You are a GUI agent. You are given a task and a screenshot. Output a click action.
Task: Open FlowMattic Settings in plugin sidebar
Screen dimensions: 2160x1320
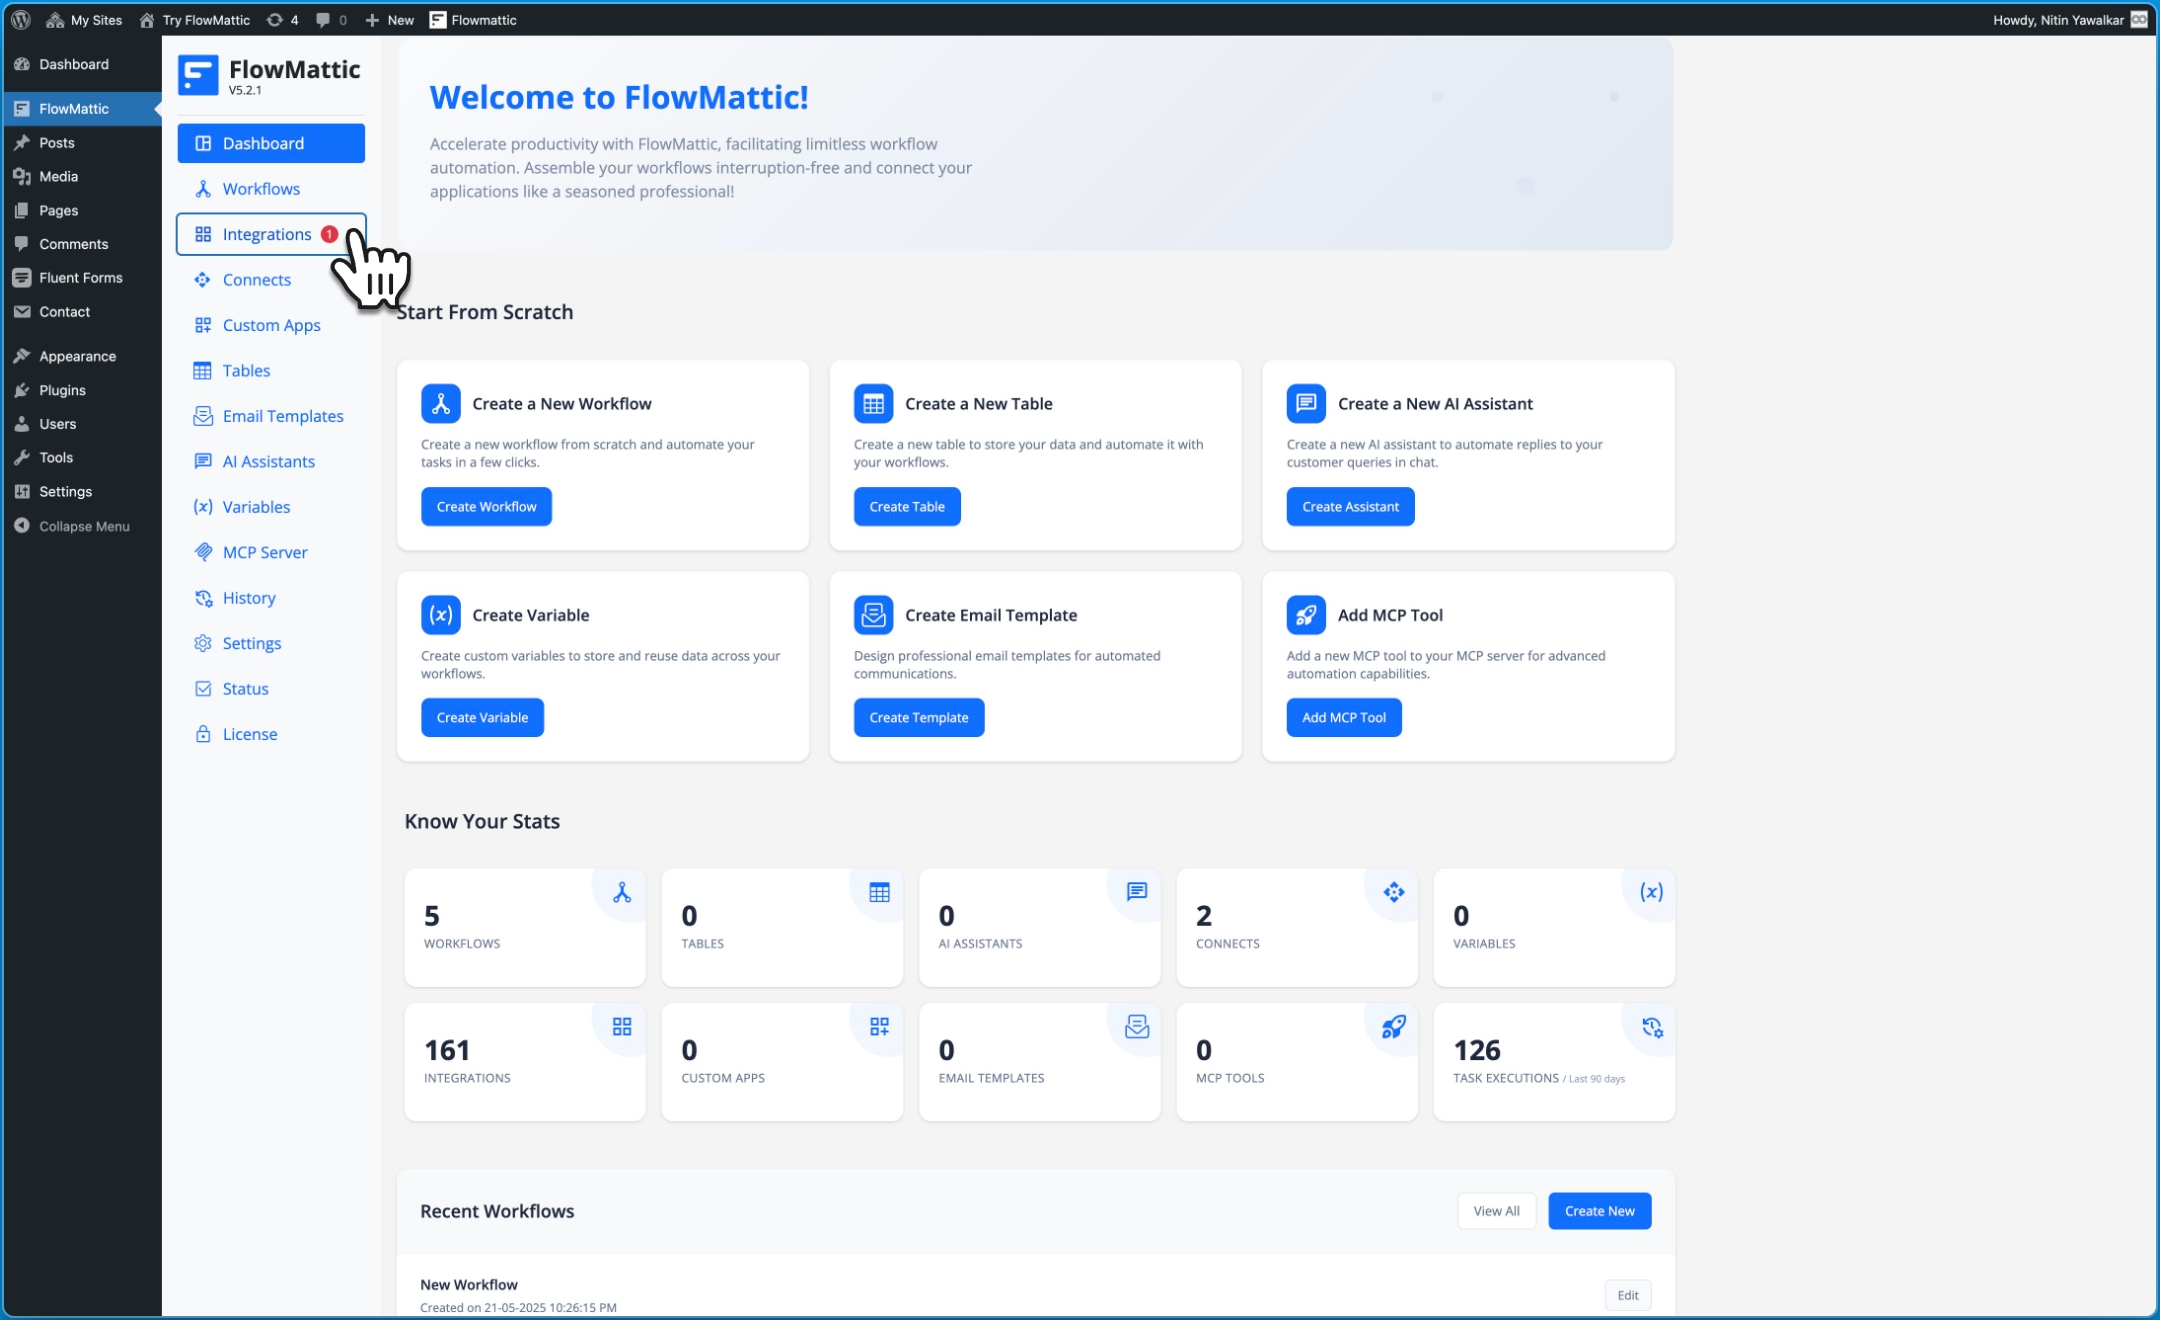[x=271, y=643]
